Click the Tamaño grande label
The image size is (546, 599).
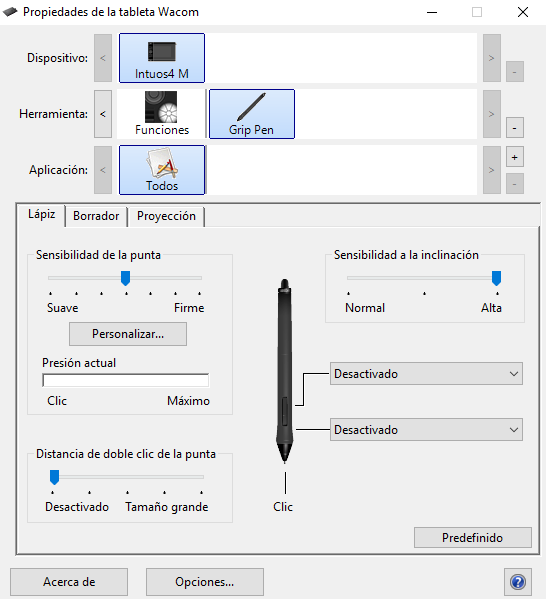167,507
